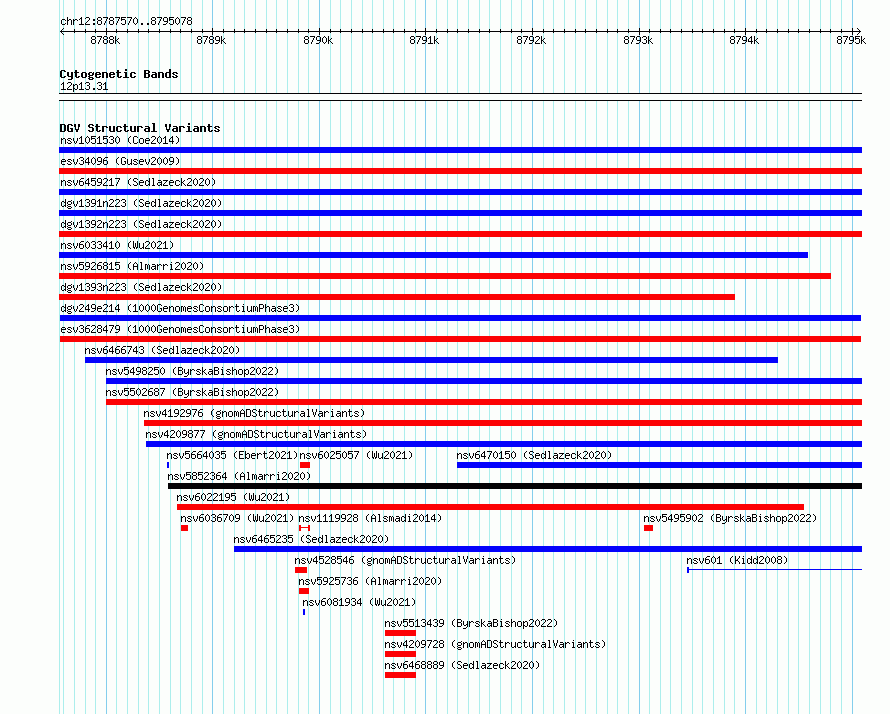
Task: Select the nsv6025057 (Wu2021) small red bar
Action: click(305, 465)
